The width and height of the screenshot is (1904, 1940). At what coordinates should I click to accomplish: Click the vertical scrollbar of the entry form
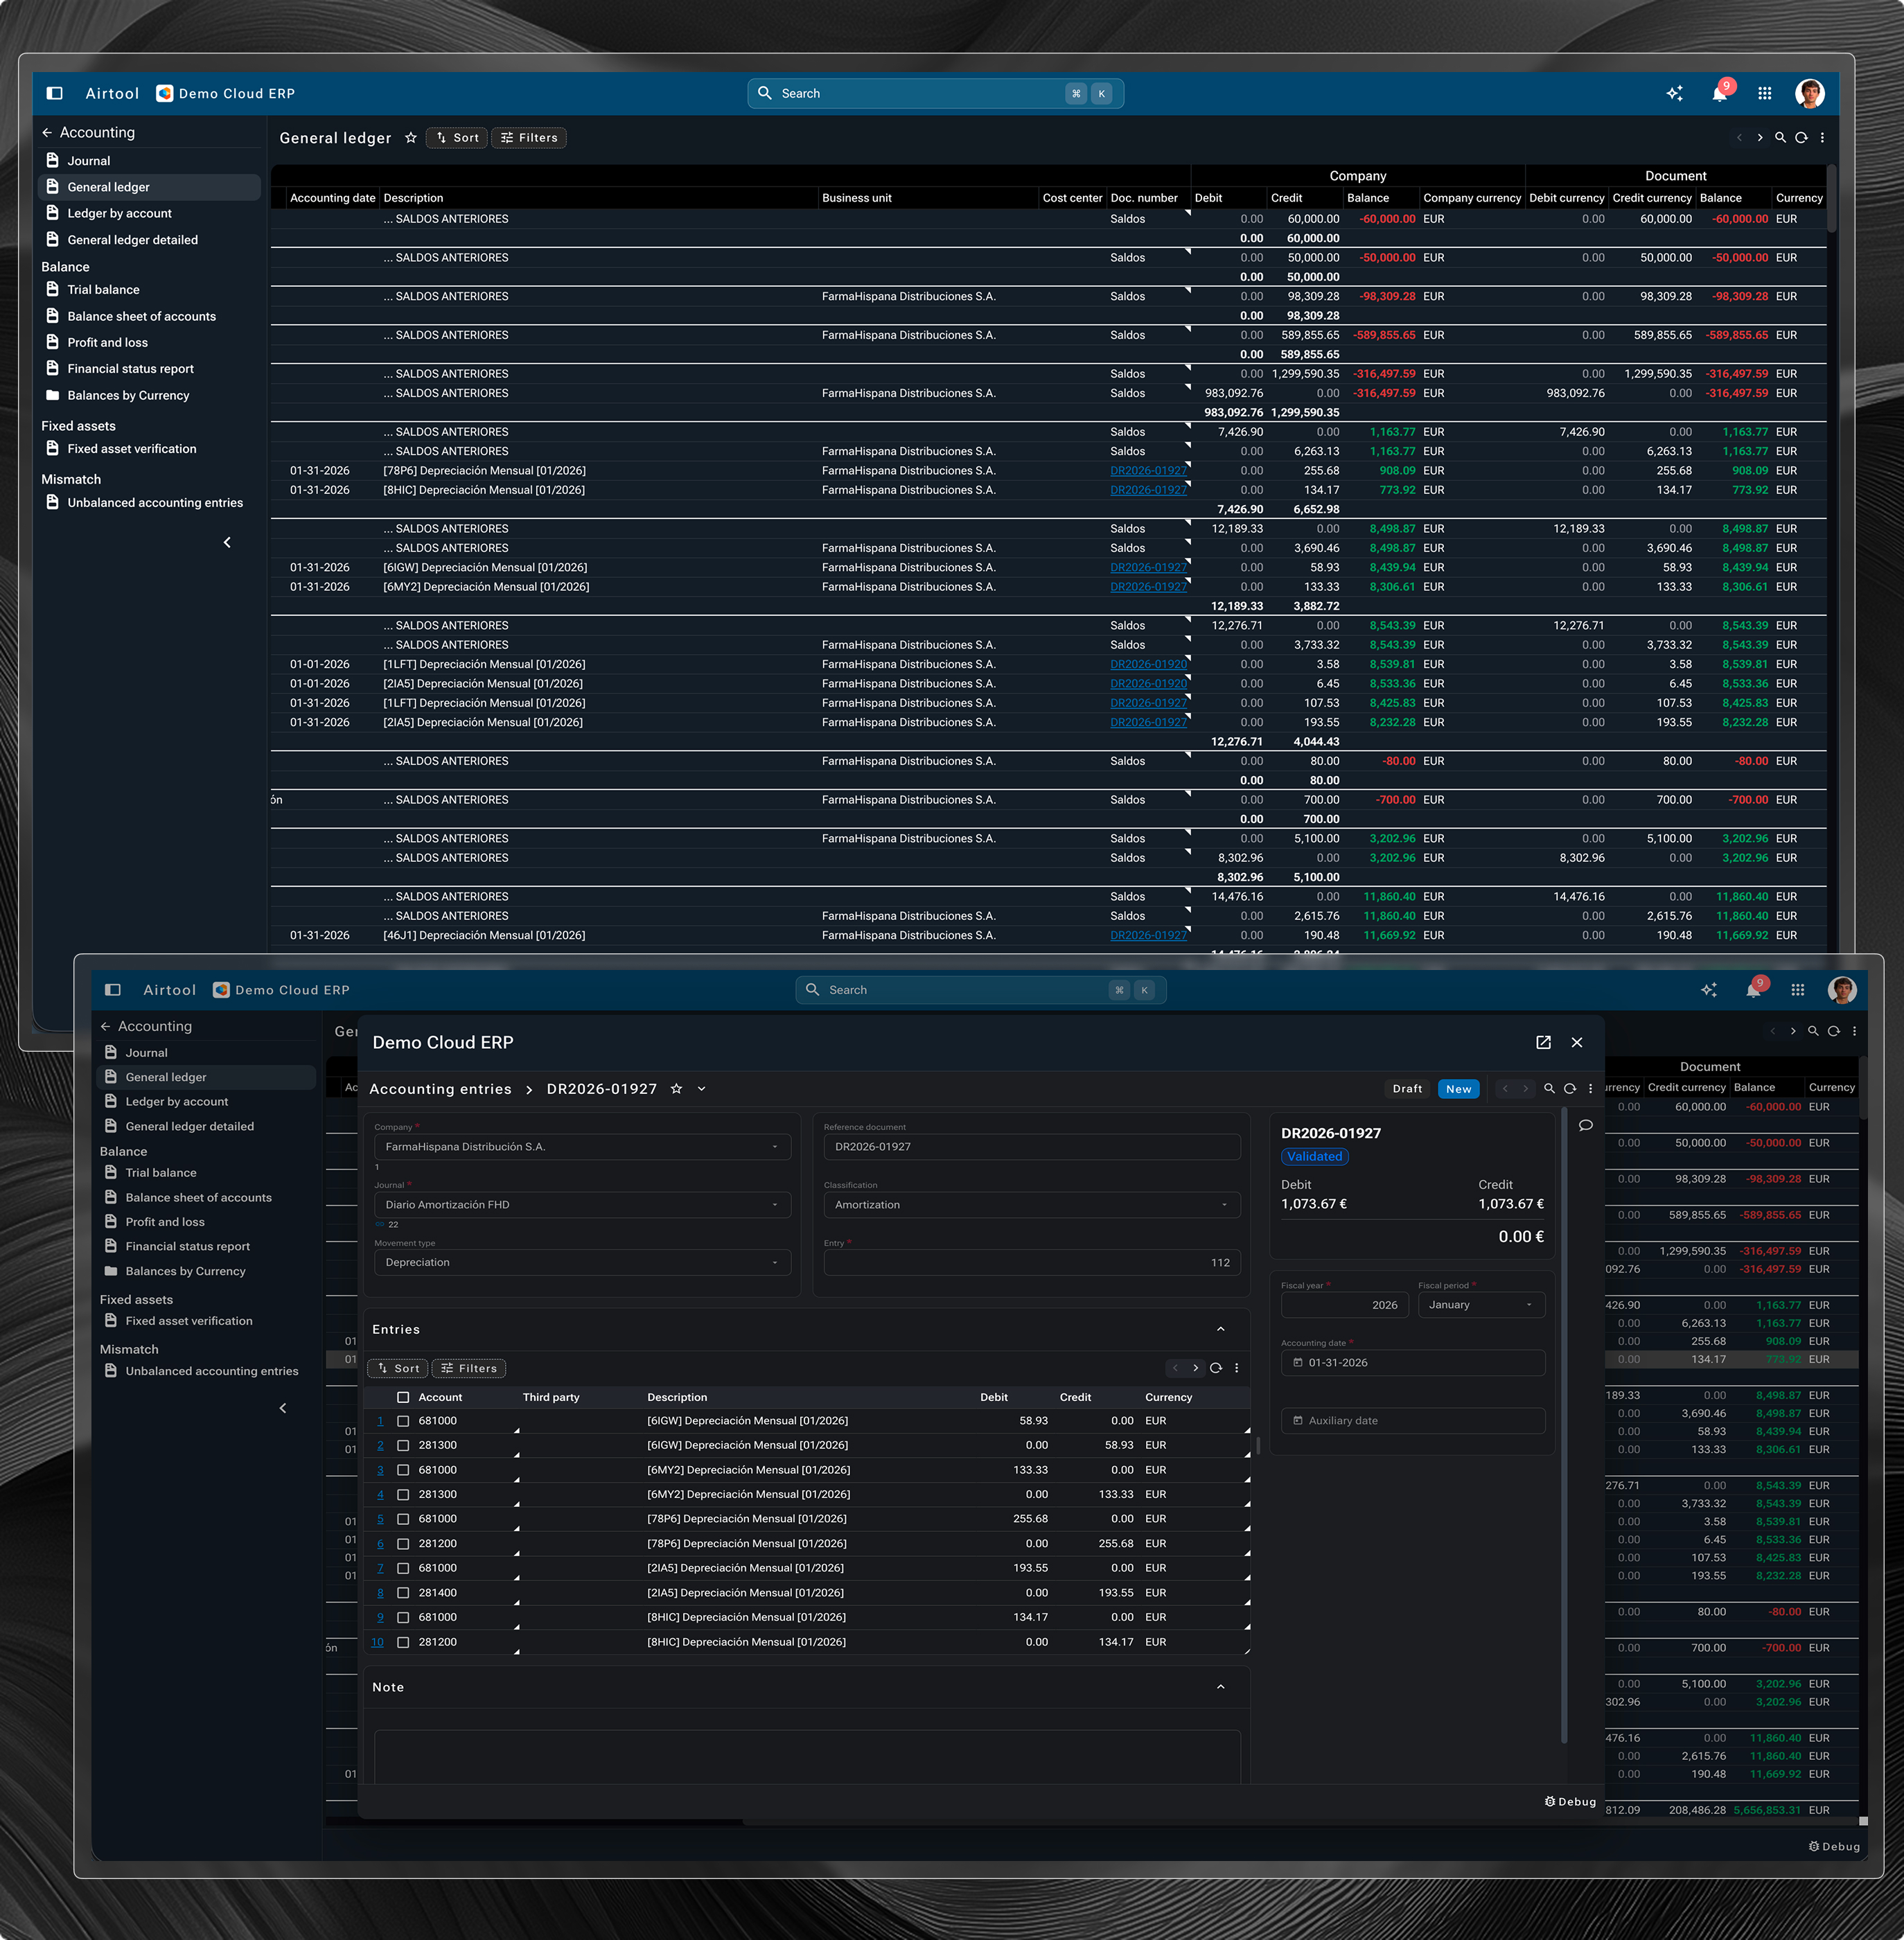coord(1564,1420)
